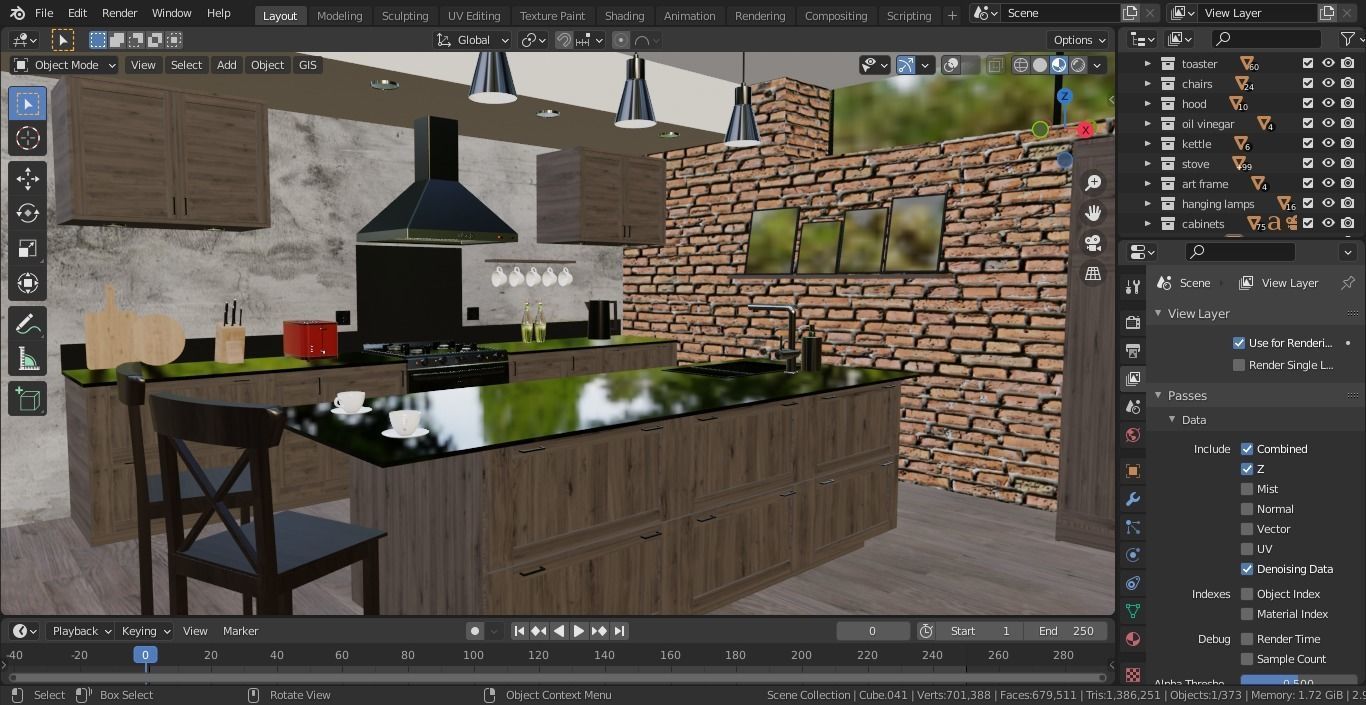The height and width of the screenshot is (705, 1366).
Task: Click the timeline playhead at frame 0
Action: tap(145, 655)
